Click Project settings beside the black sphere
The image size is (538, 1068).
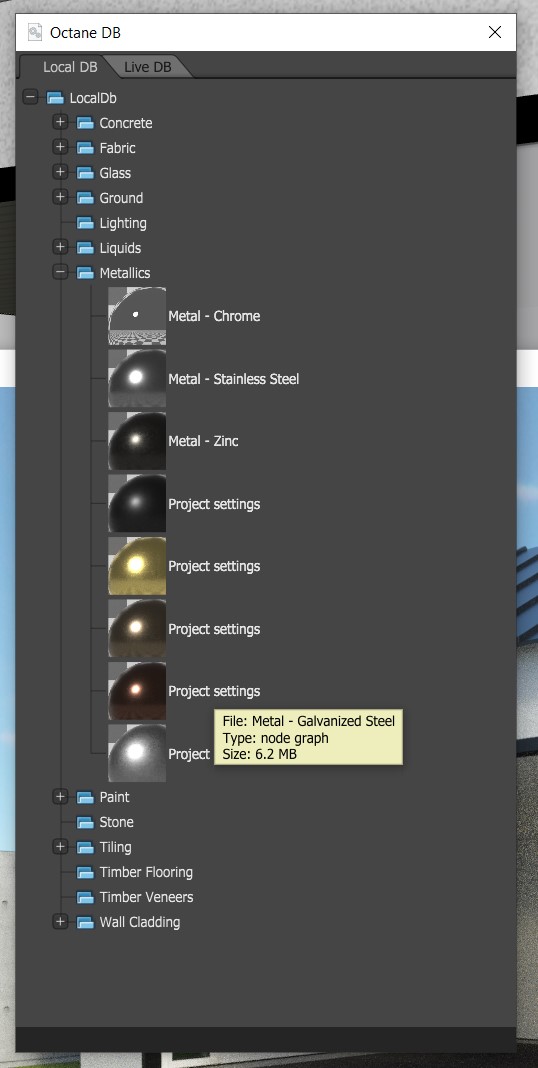click(x=214, y=504)
